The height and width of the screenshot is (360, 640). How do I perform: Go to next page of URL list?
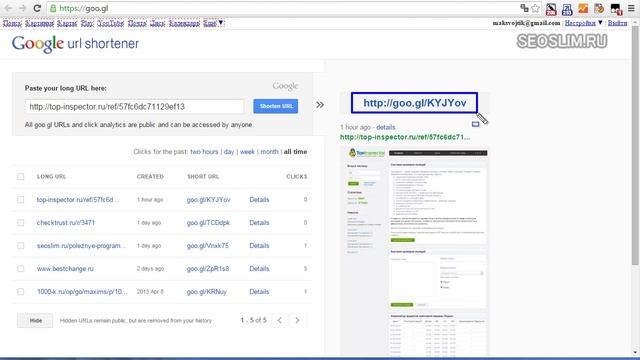(x=297, y=320)
